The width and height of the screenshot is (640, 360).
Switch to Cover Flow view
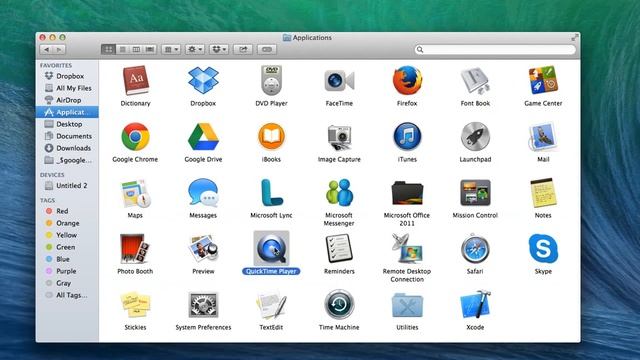150,49
